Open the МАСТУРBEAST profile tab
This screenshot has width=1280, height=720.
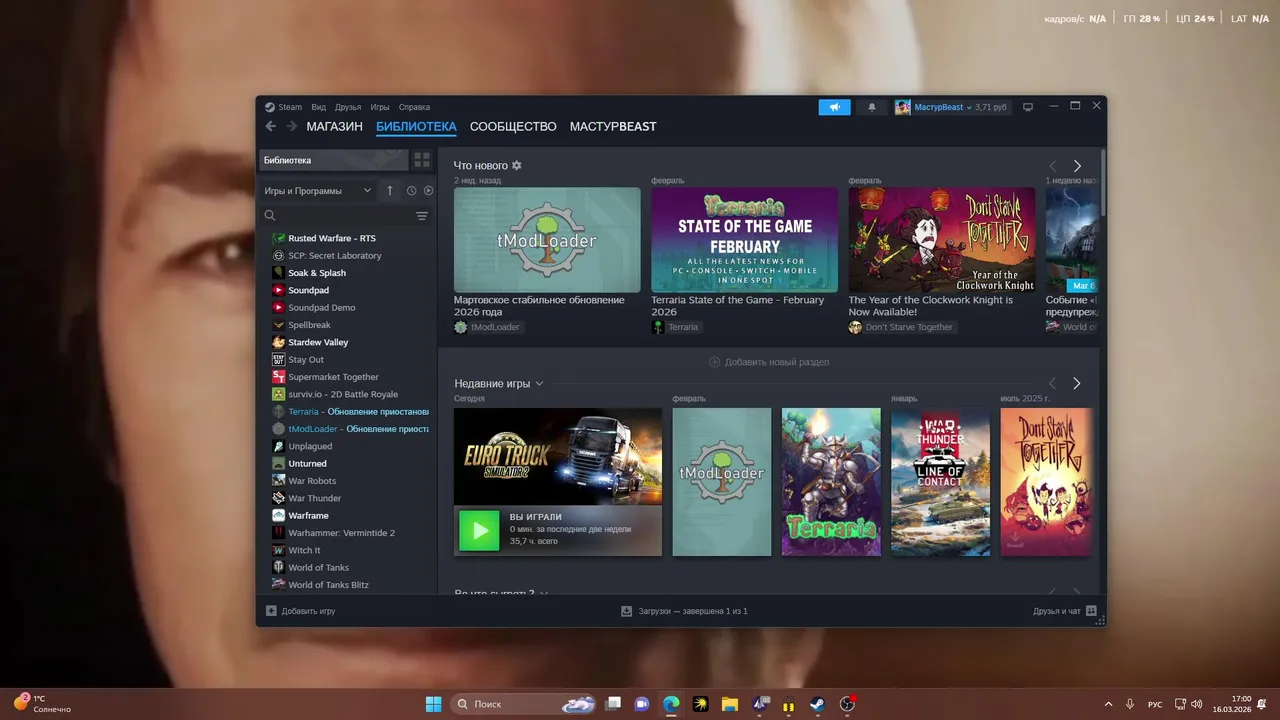pyautogui.click(x=613, y=127)
